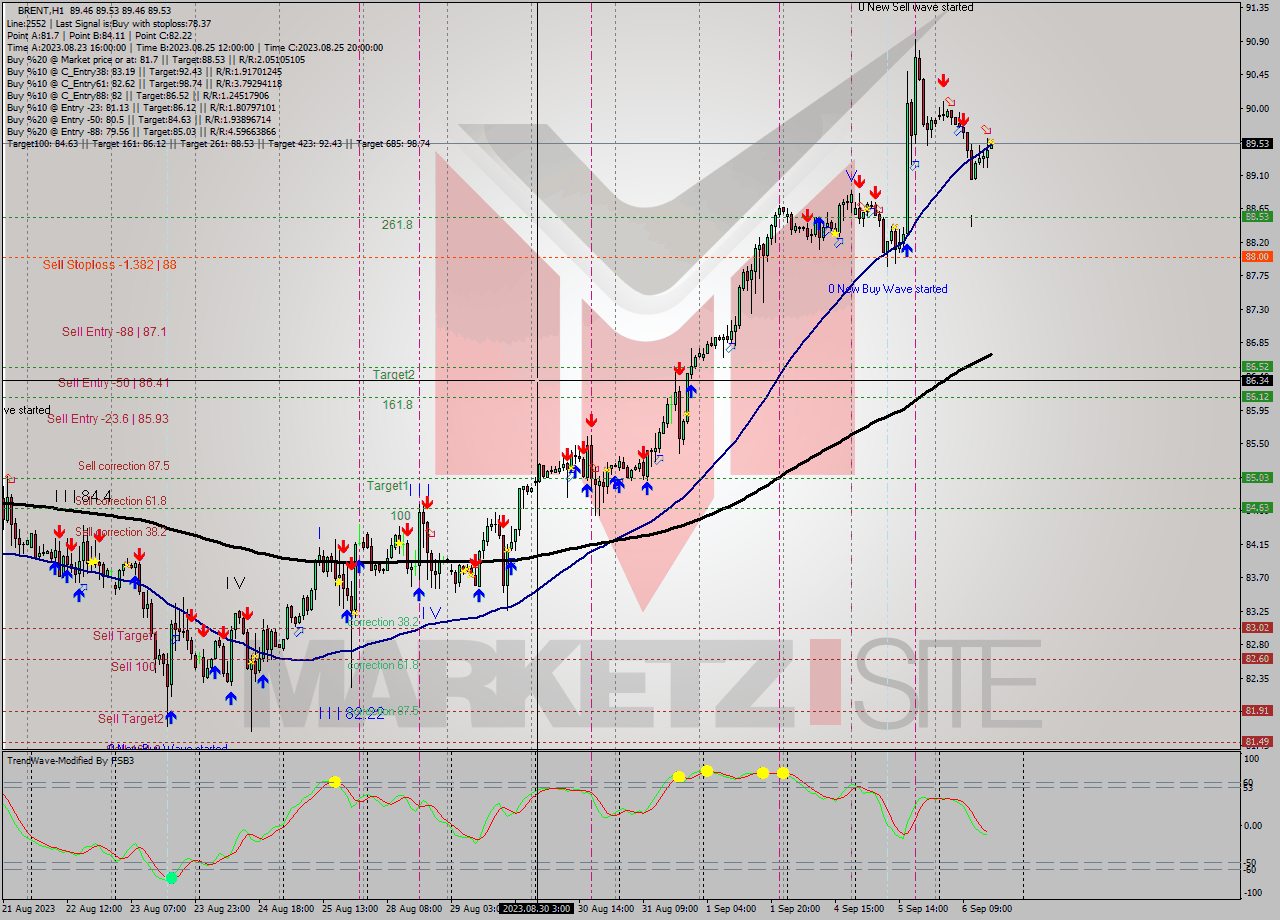
Task: Select the red 81.49 price tag
Action: [1257, 742]
